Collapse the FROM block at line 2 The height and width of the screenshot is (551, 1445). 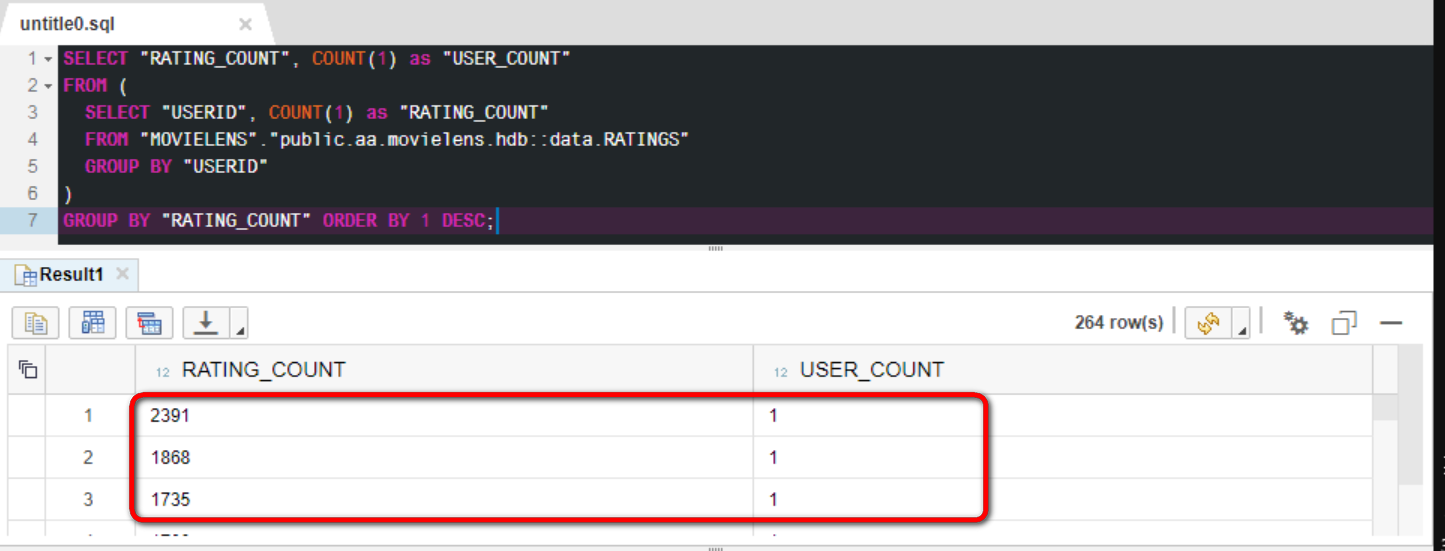[x=47, y=86]
